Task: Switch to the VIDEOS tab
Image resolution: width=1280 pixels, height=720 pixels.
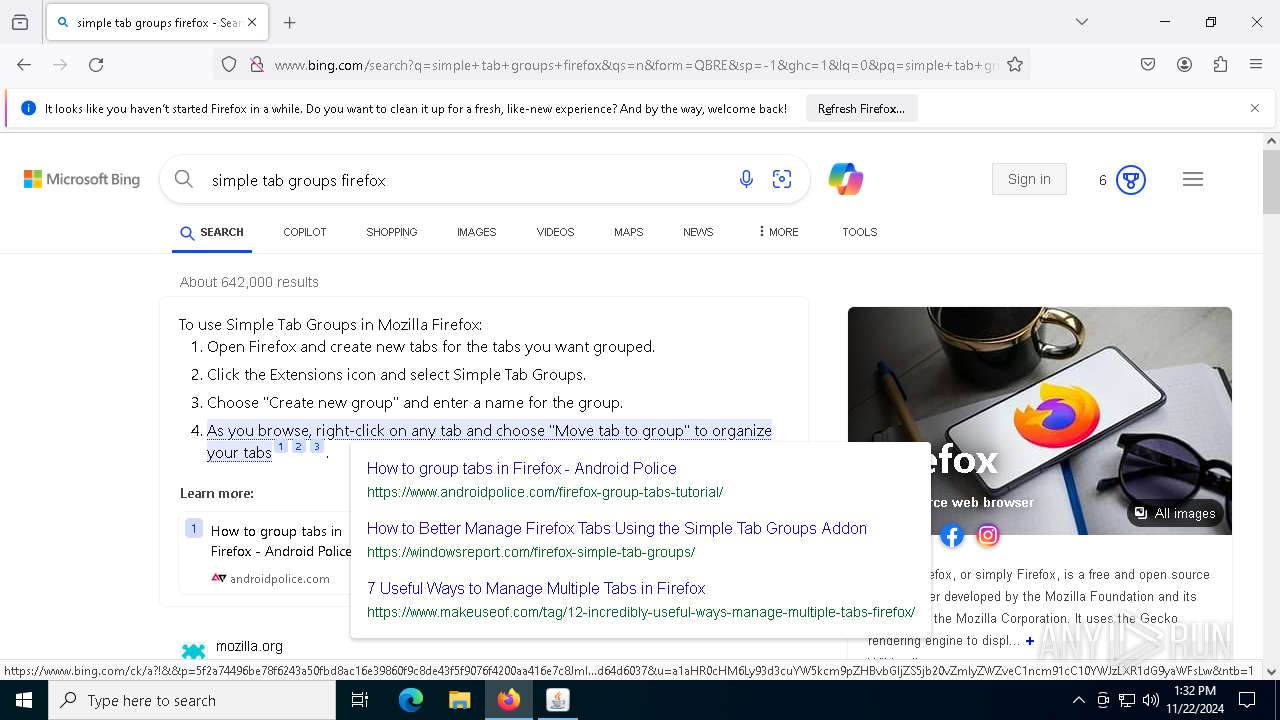Action: [x=555, y=232]
